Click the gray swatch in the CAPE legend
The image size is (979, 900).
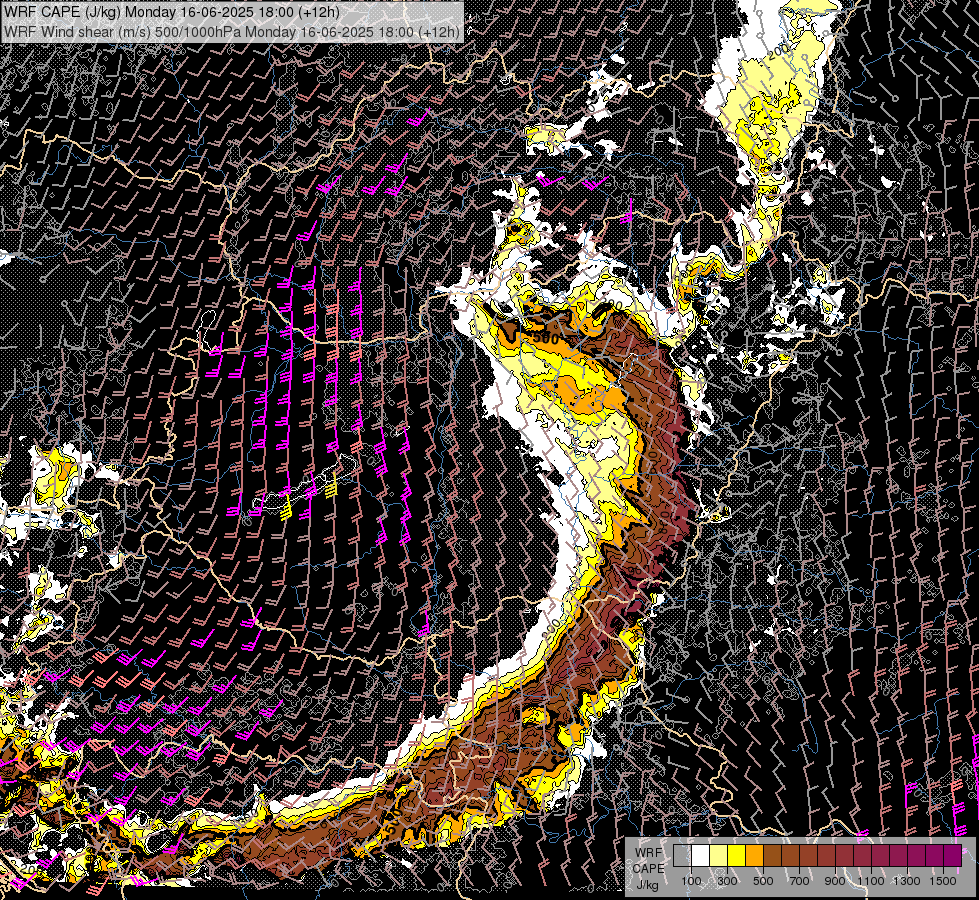pos(682,855)
